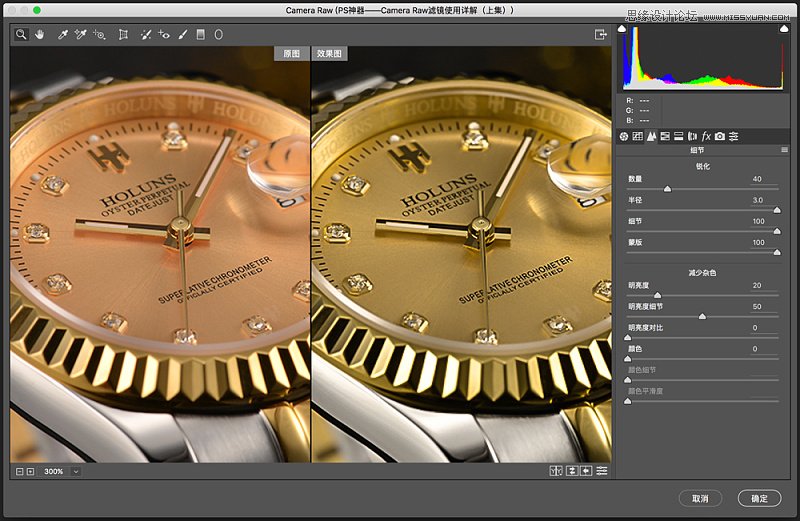
Task: Pick the White Balance eyedropper tool
Action: (x=63, y=34)
